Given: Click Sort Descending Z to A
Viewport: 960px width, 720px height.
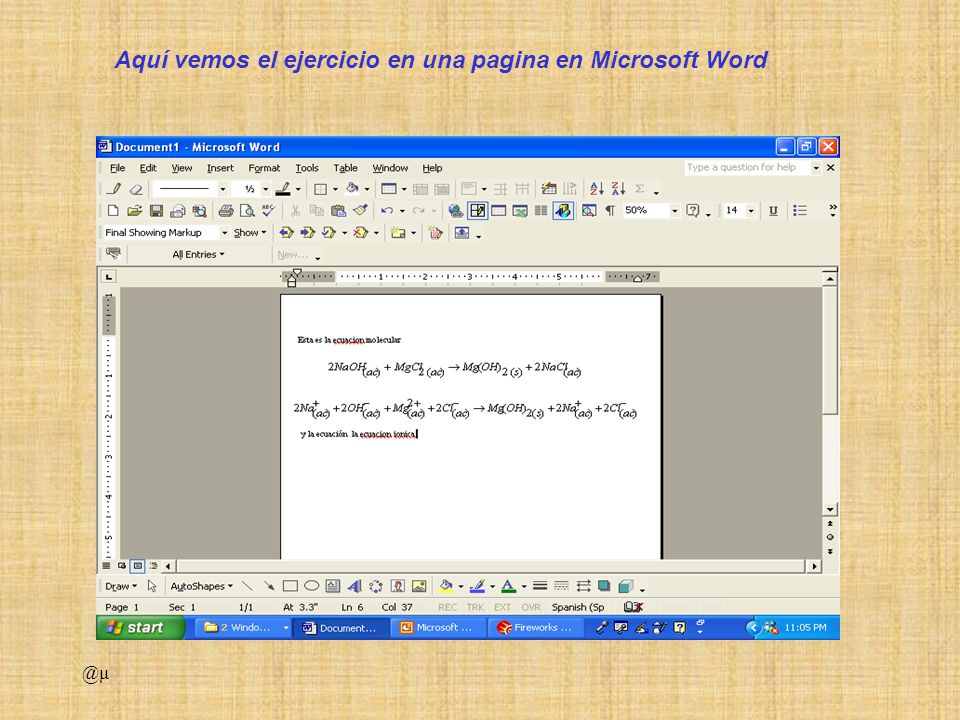Looking at the screenshot, I should coord(618,189).
